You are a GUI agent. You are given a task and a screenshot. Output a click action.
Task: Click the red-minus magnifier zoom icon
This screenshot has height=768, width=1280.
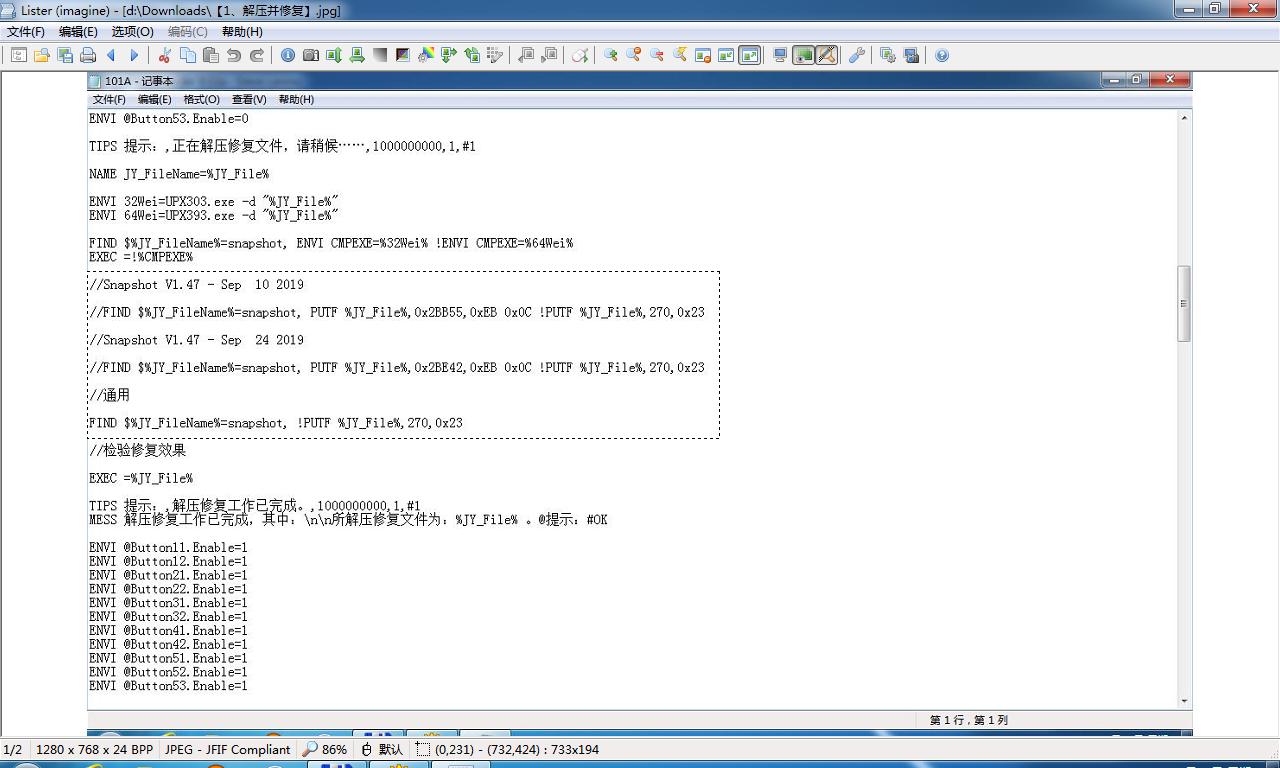pyautogui.click(x=656, y=55)
